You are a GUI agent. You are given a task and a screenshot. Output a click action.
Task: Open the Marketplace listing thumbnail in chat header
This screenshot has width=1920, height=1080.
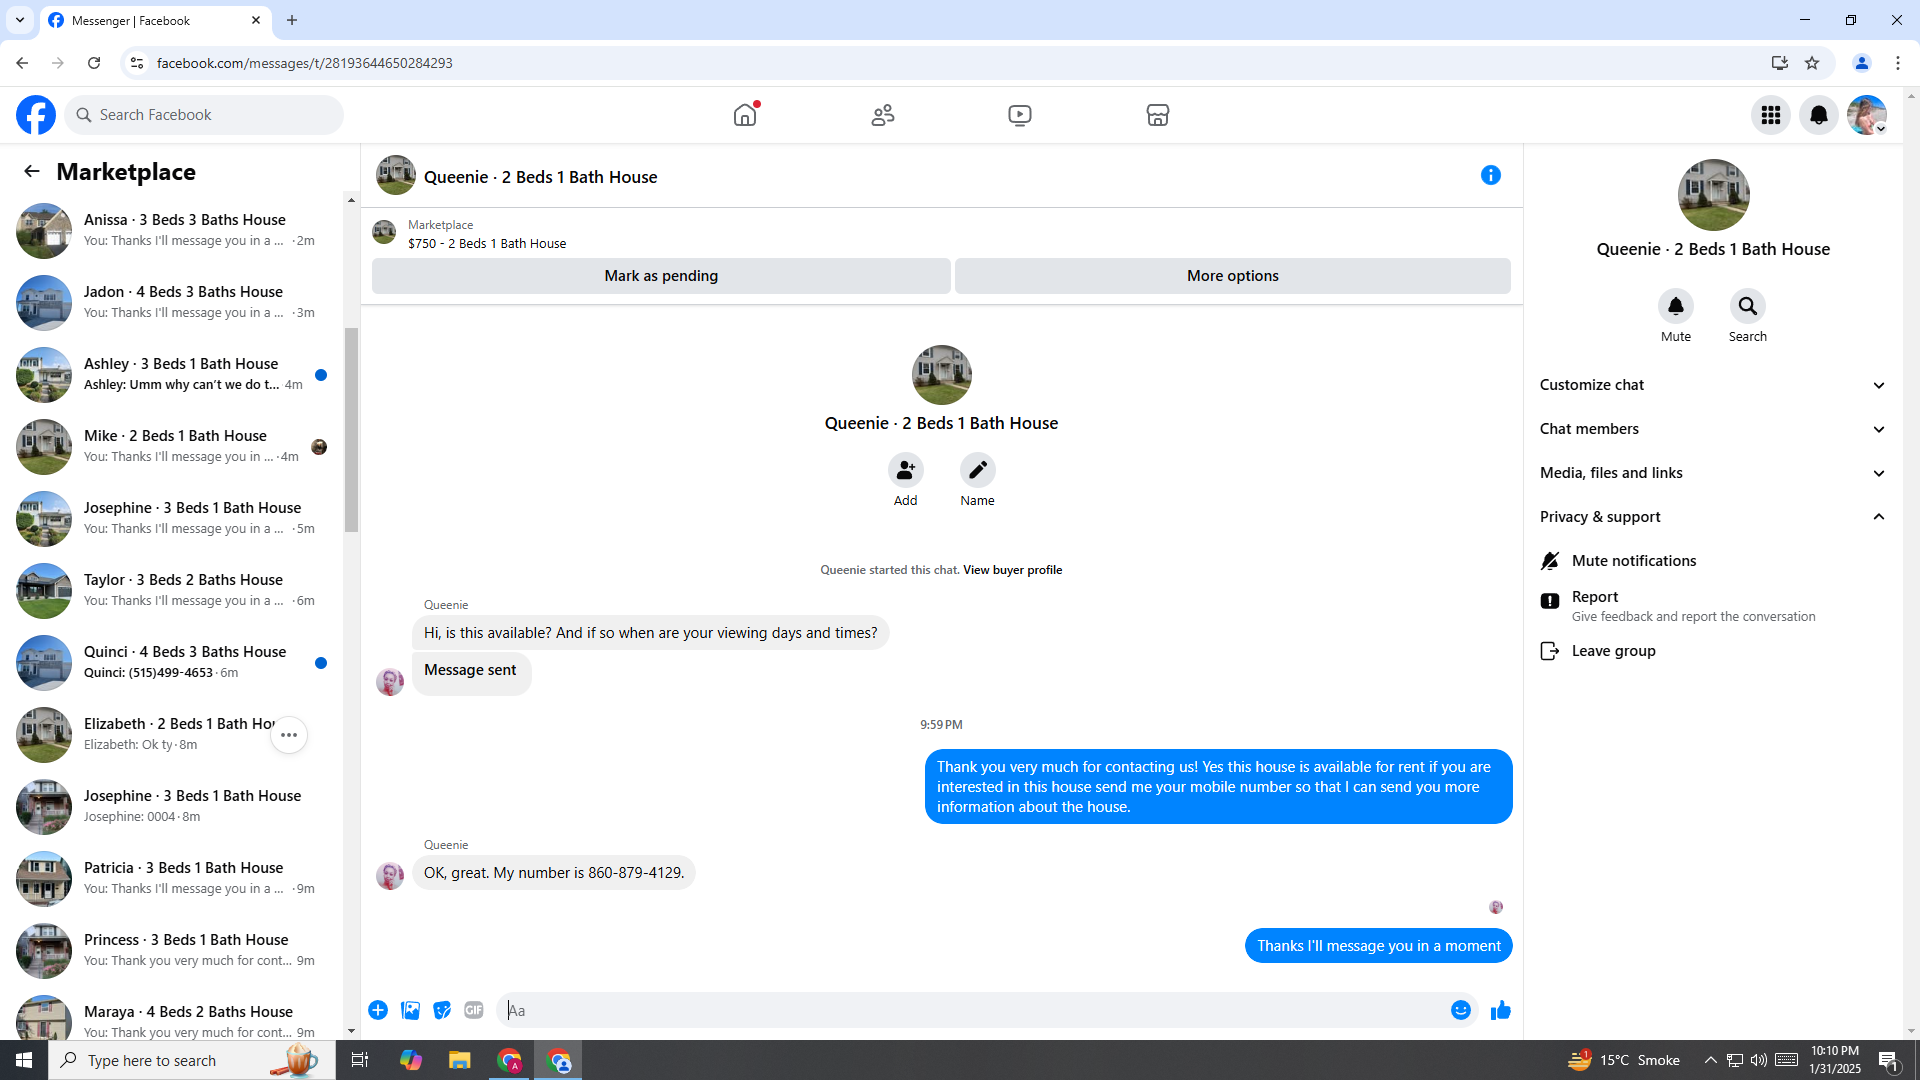pos(384,233)
